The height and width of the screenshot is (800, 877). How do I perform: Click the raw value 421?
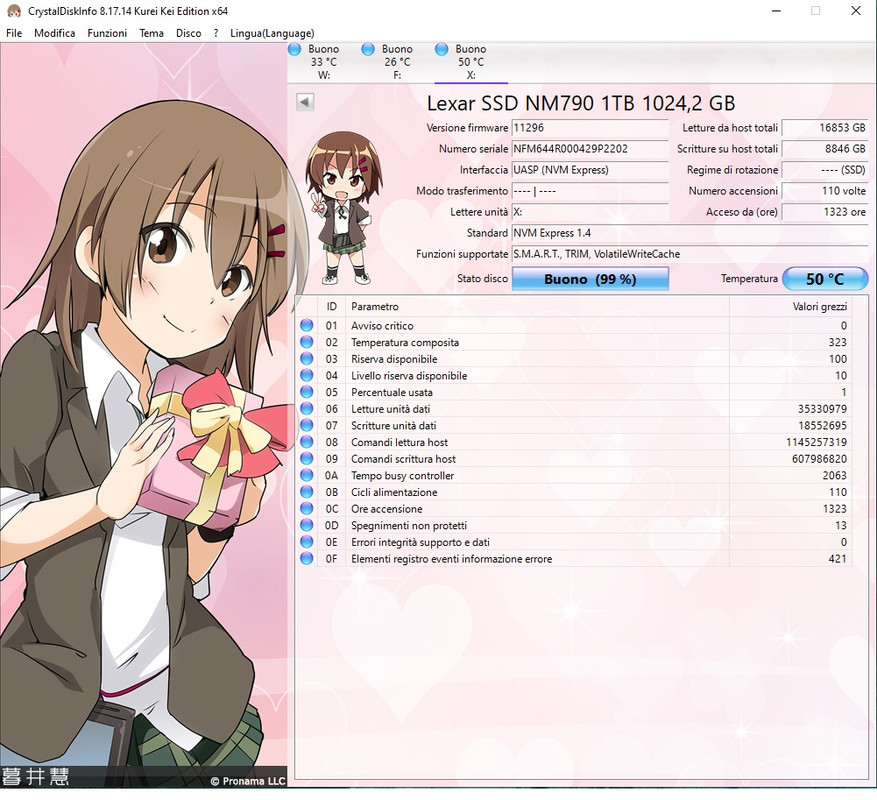point(837,559)
